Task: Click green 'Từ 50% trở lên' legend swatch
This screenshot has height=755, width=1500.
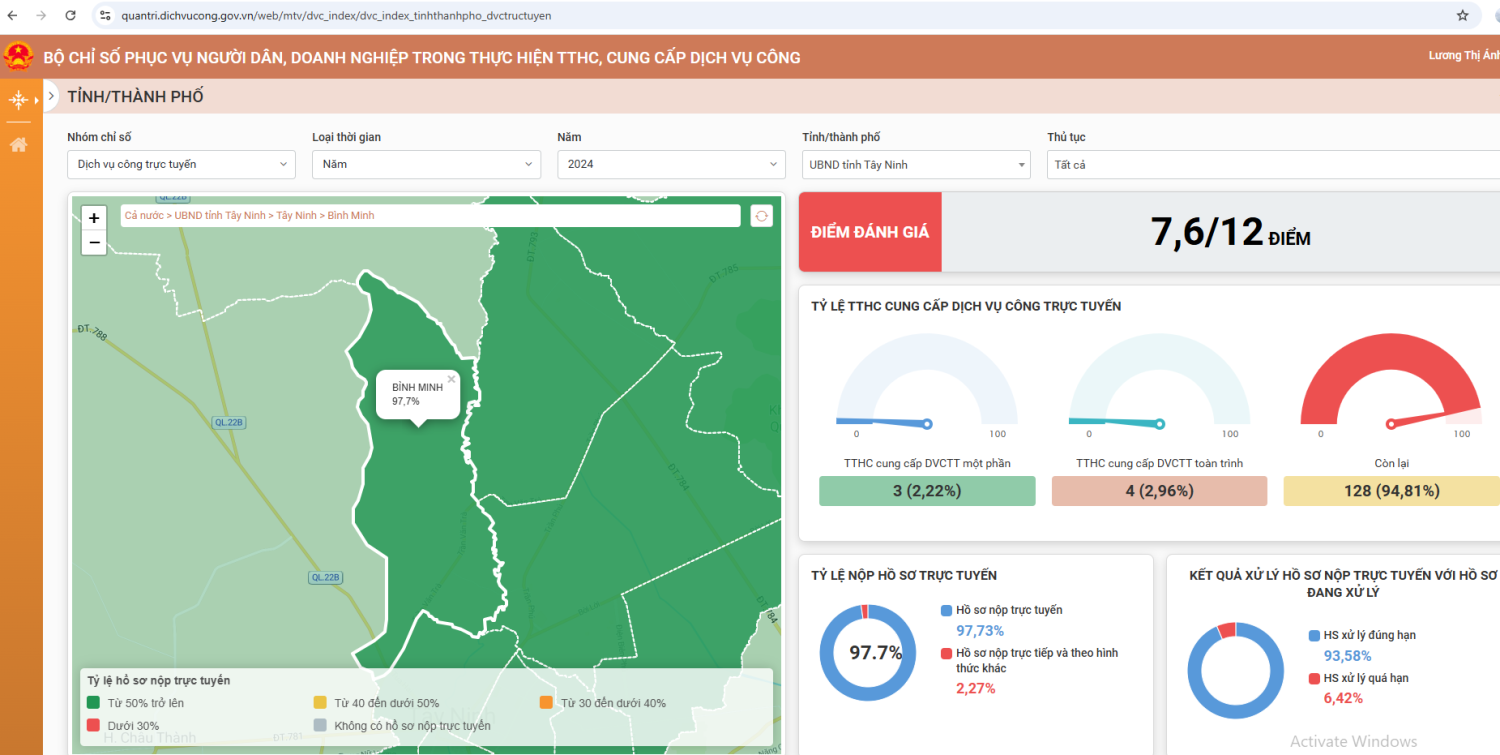Action: point(94,703)
